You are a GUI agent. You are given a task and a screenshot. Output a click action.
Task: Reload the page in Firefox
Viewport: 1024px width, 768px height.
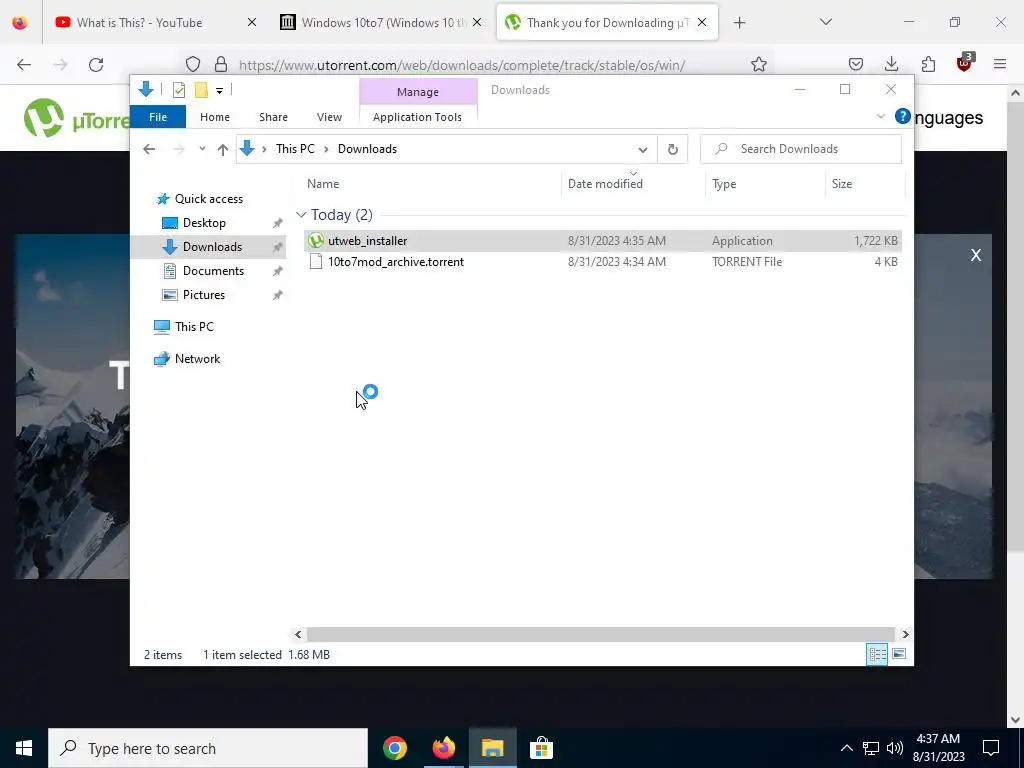tap(96, 65)
